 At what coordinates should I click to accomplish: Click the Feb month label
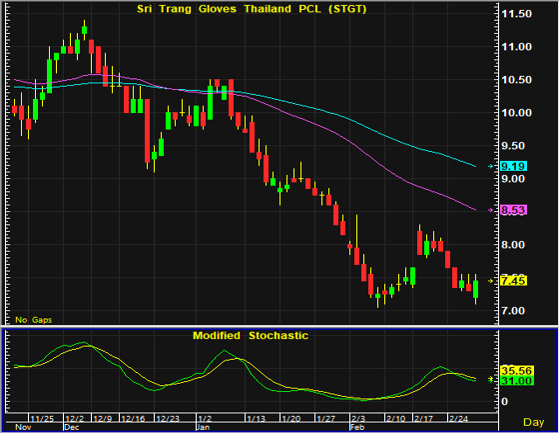357,427
